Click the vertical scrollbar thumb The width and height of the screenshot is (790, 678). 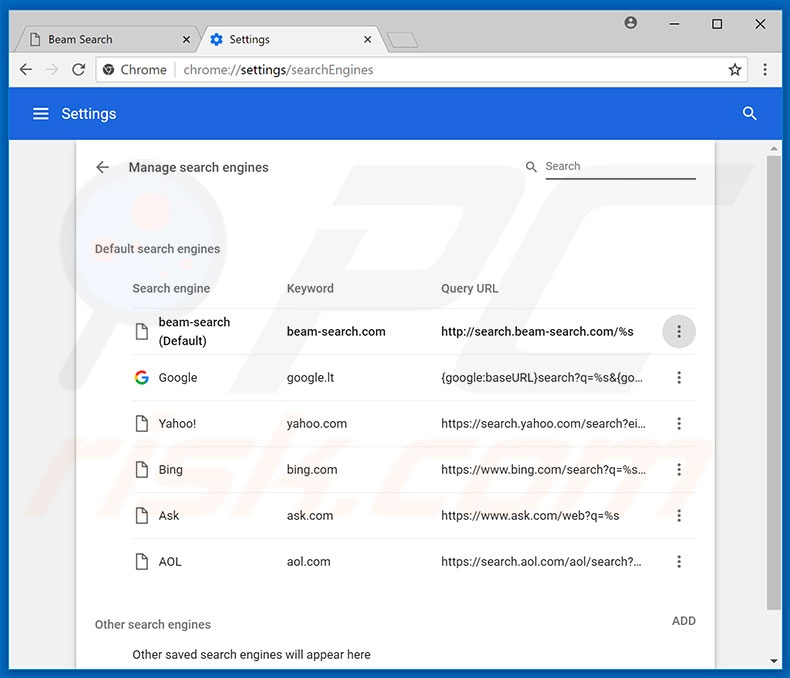[773, 383]
